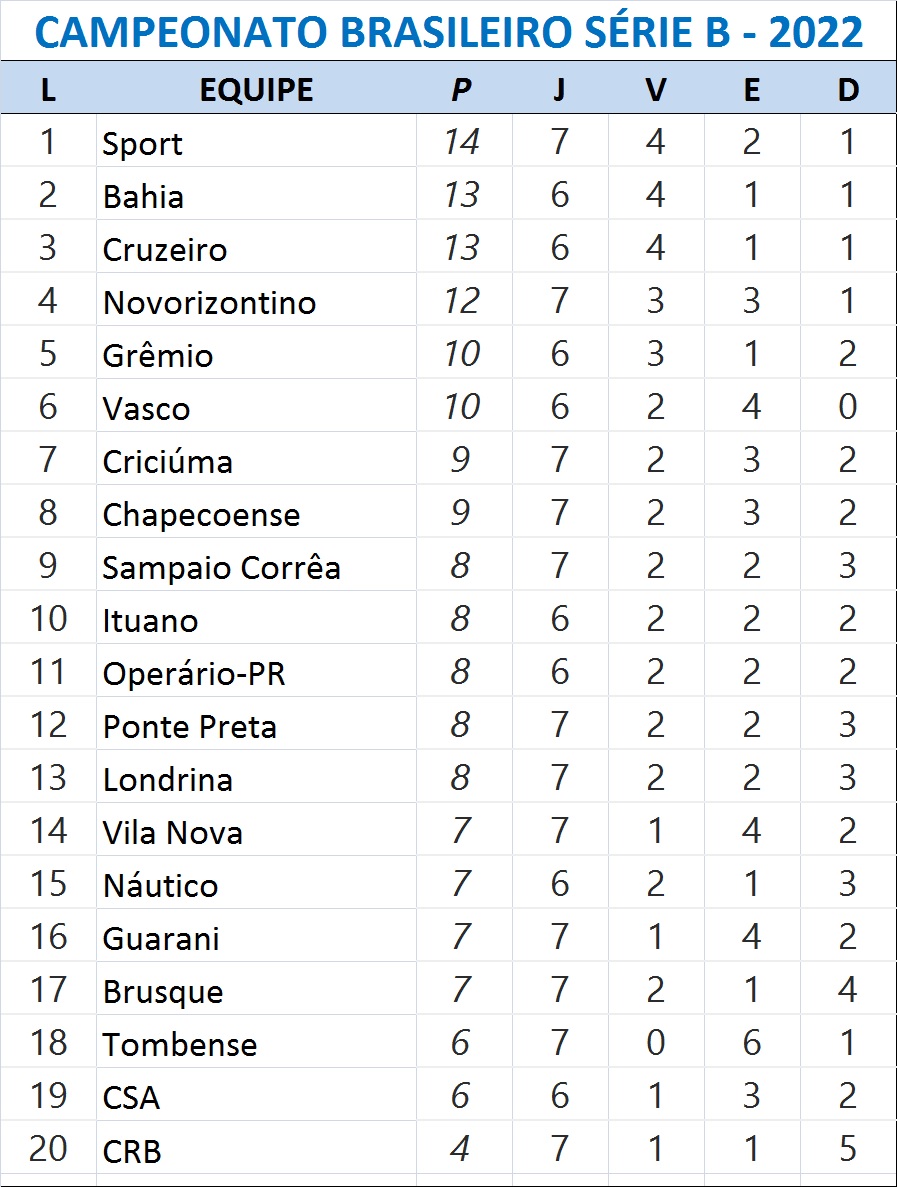897x1187 pixels.
Task: Click the Operário-PR team cell
Action: (194, 674)
